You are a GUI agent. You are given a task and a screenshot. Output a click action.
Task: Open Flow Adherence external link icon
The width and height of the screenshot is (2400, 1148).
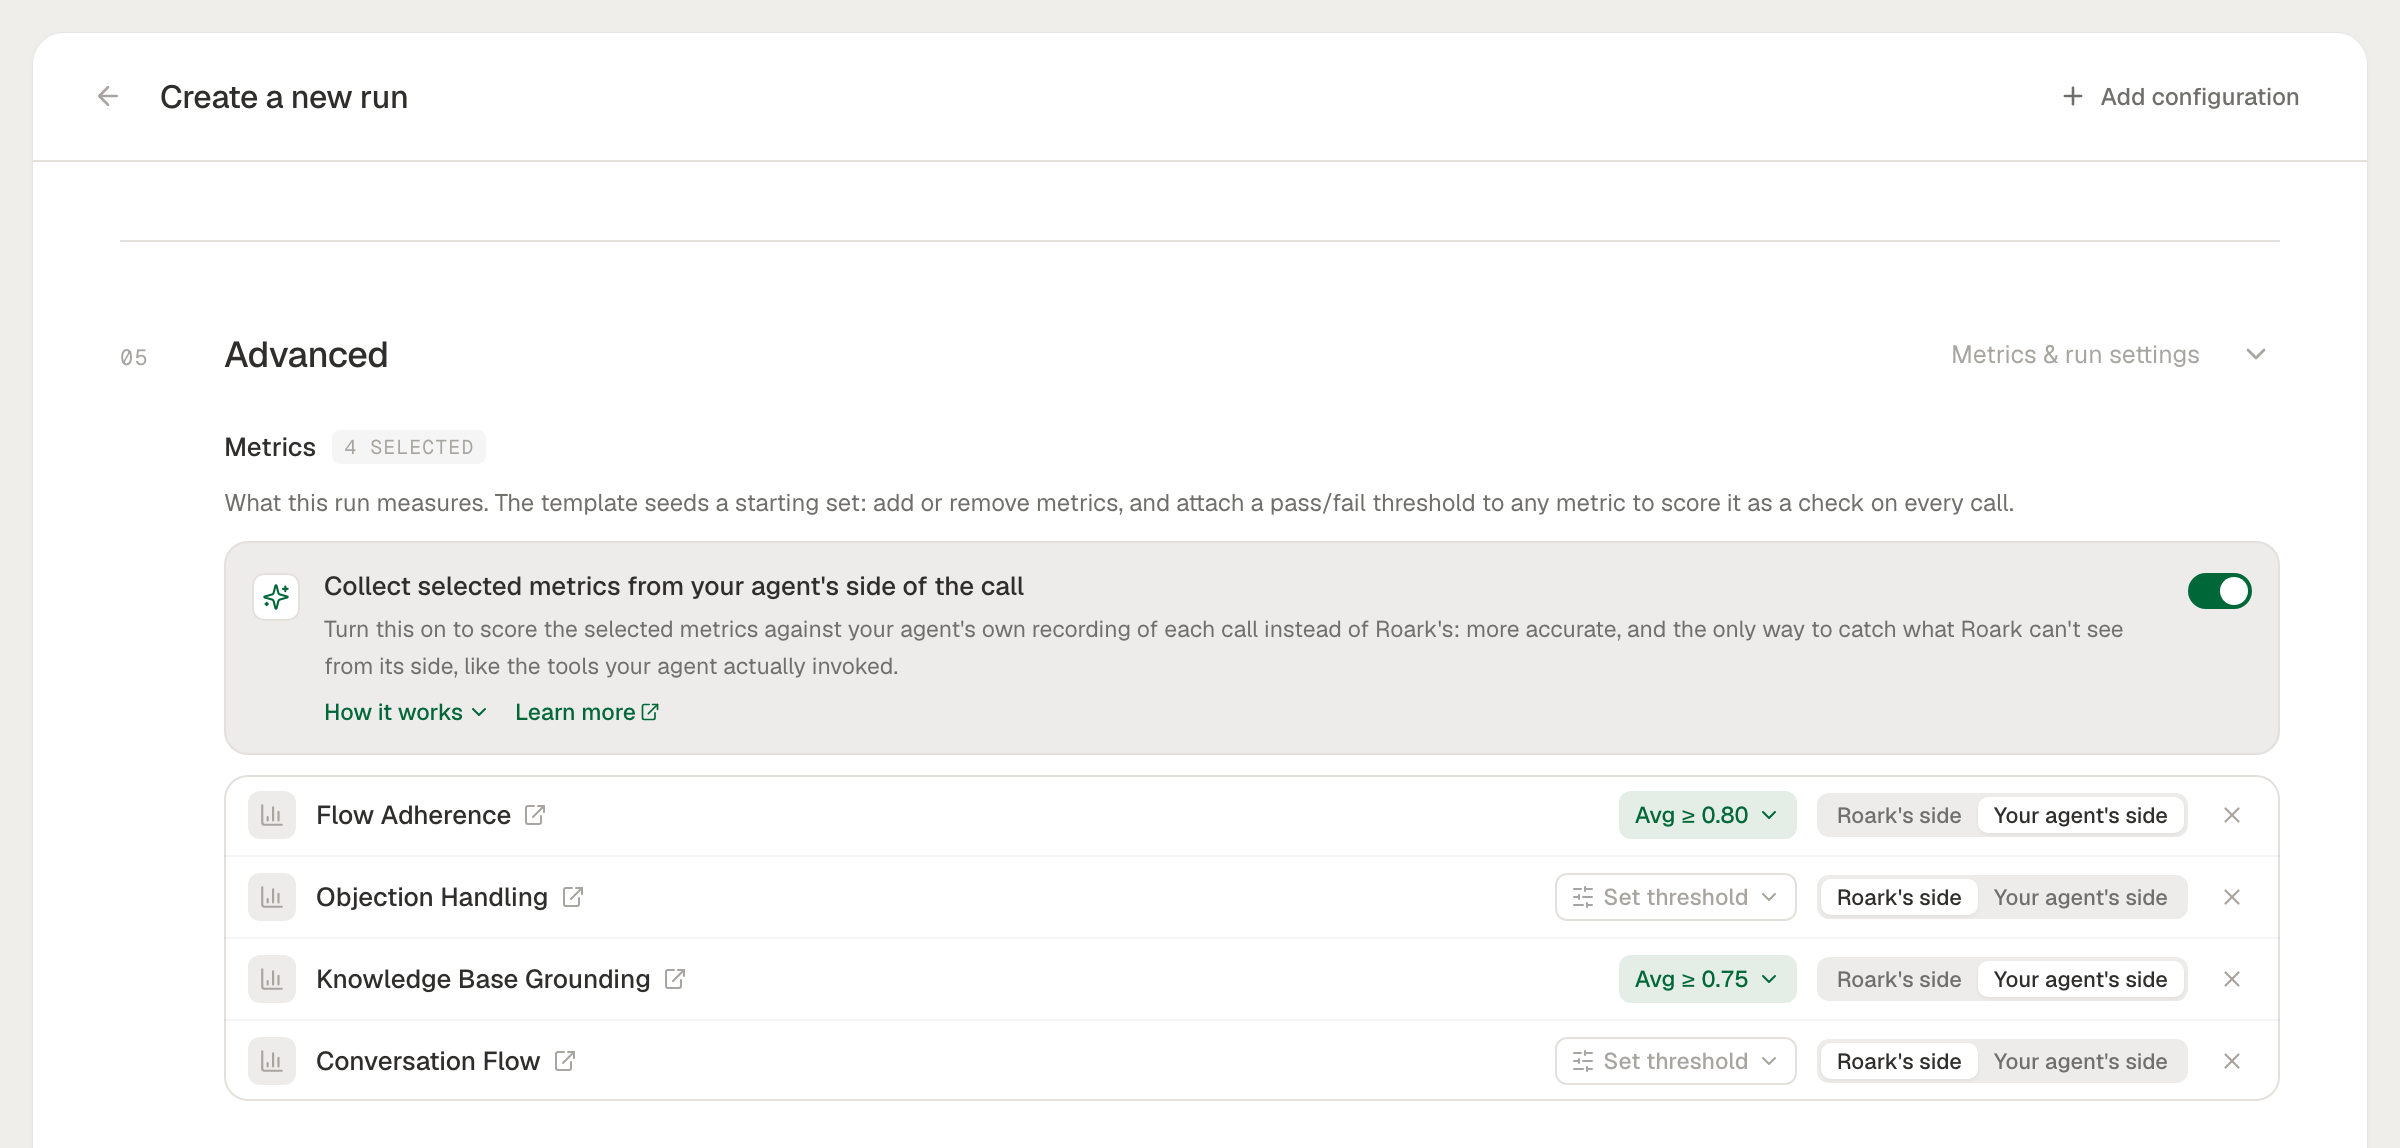[535, 815]
